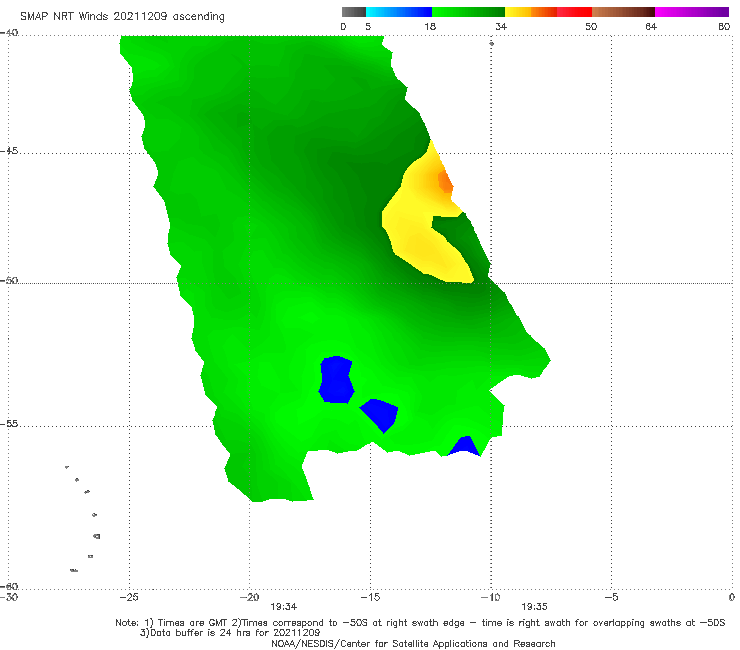Click the 'Note: 1) Times are GMT' footnote line

point(420,623)
